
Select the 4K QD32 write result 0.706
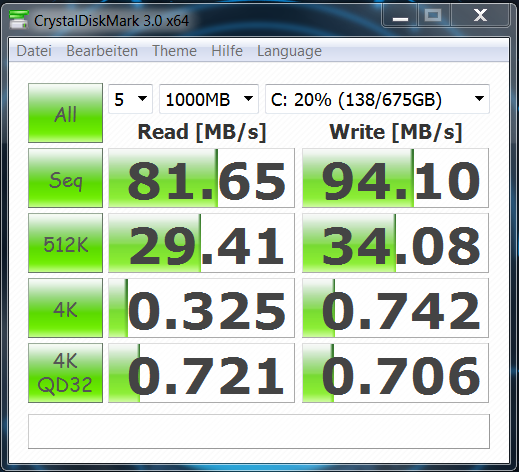pyautogui.click(x=395, y=373)
